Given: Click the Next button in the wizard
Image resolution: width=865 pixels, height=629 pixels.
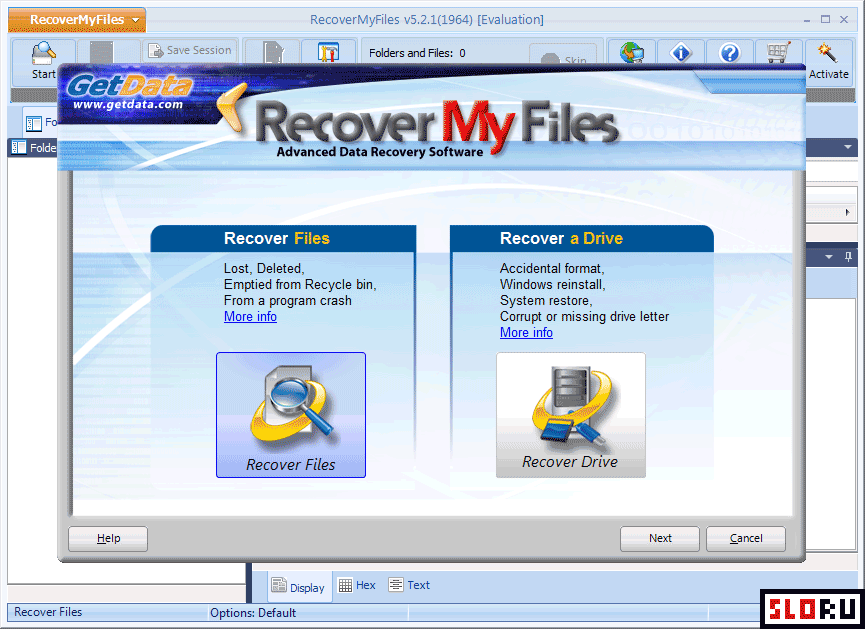Looking at the screenshot, I should pyautogui.click(x=660, y=539).
